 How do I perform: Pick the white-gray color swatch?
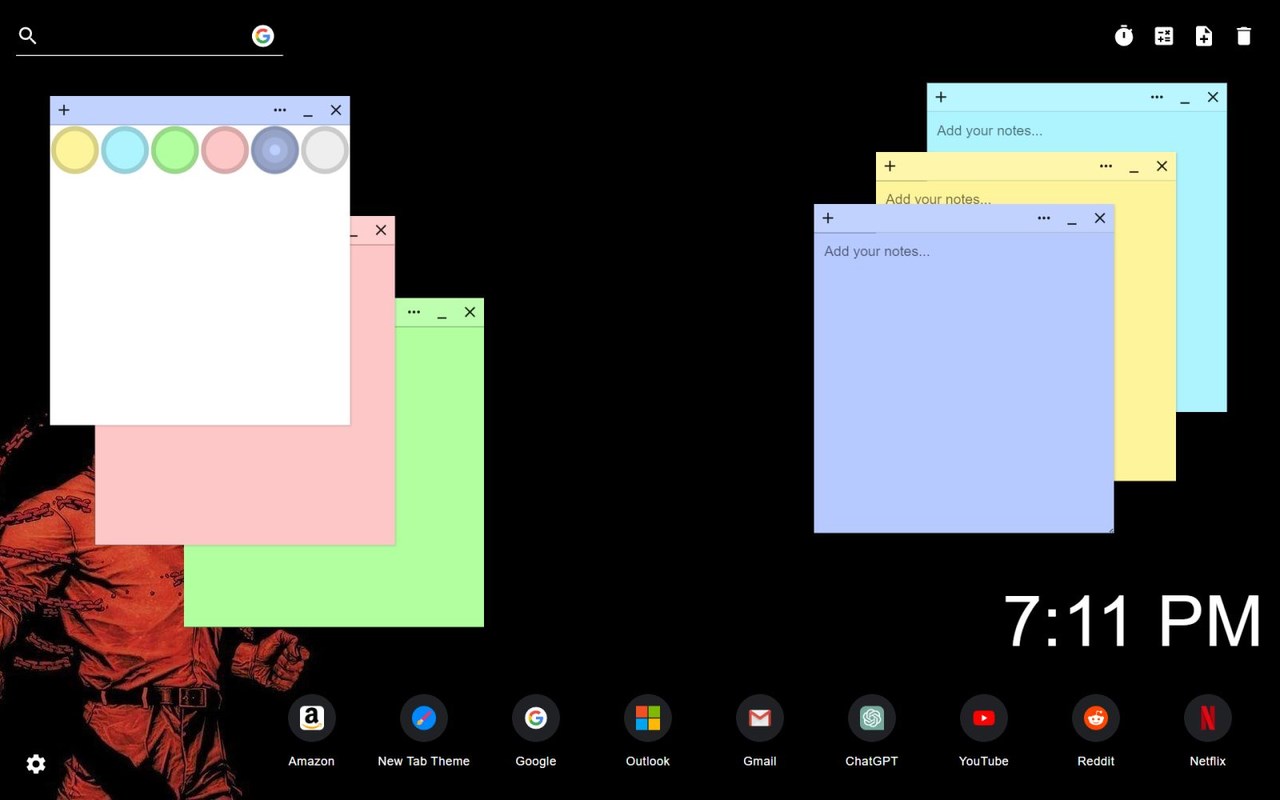325,150
